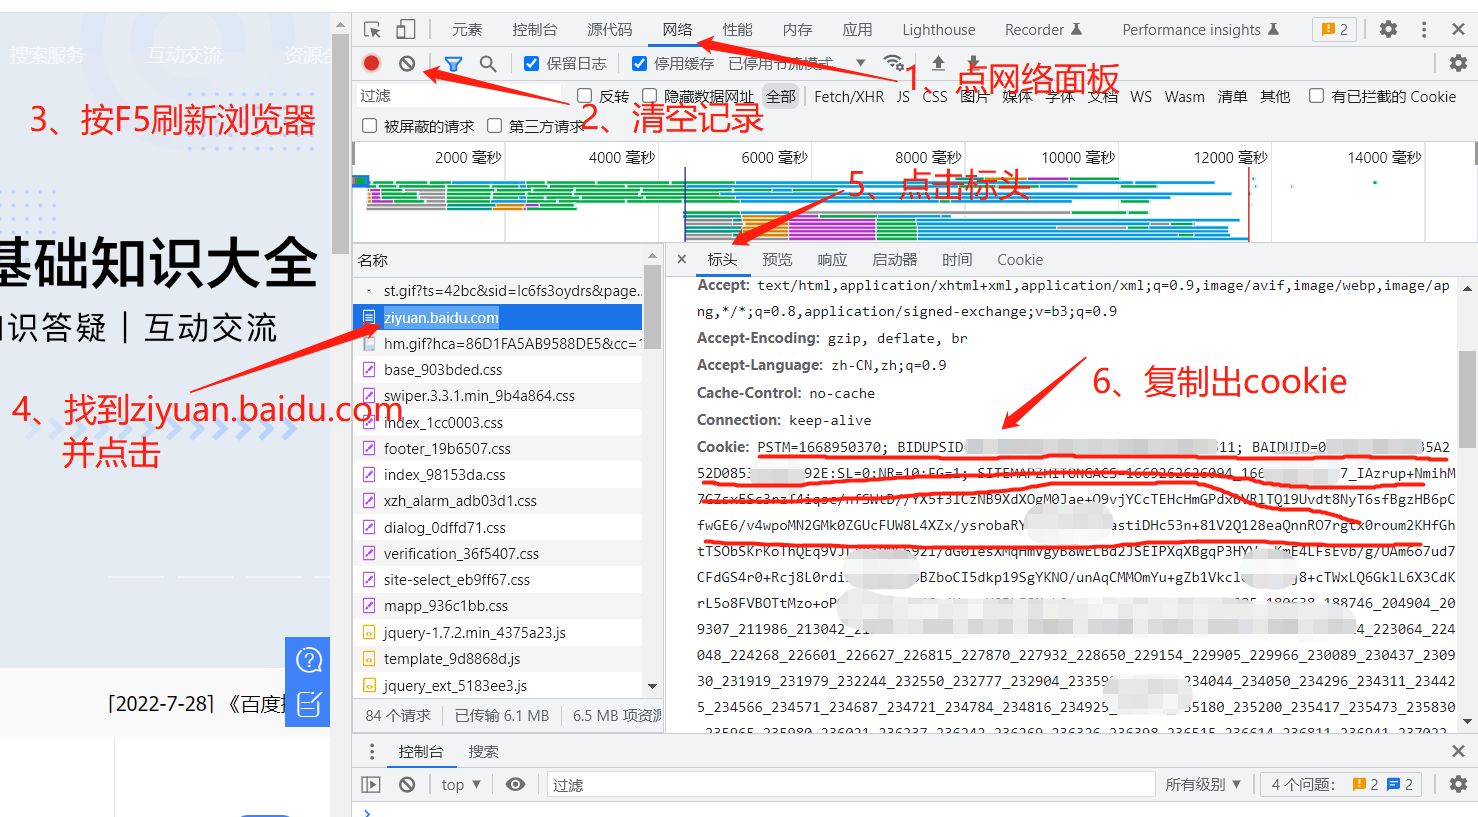Click the 2 issues link in console
The image size is (1478, 817).
pyautogui.click(x=1342, y=785)
